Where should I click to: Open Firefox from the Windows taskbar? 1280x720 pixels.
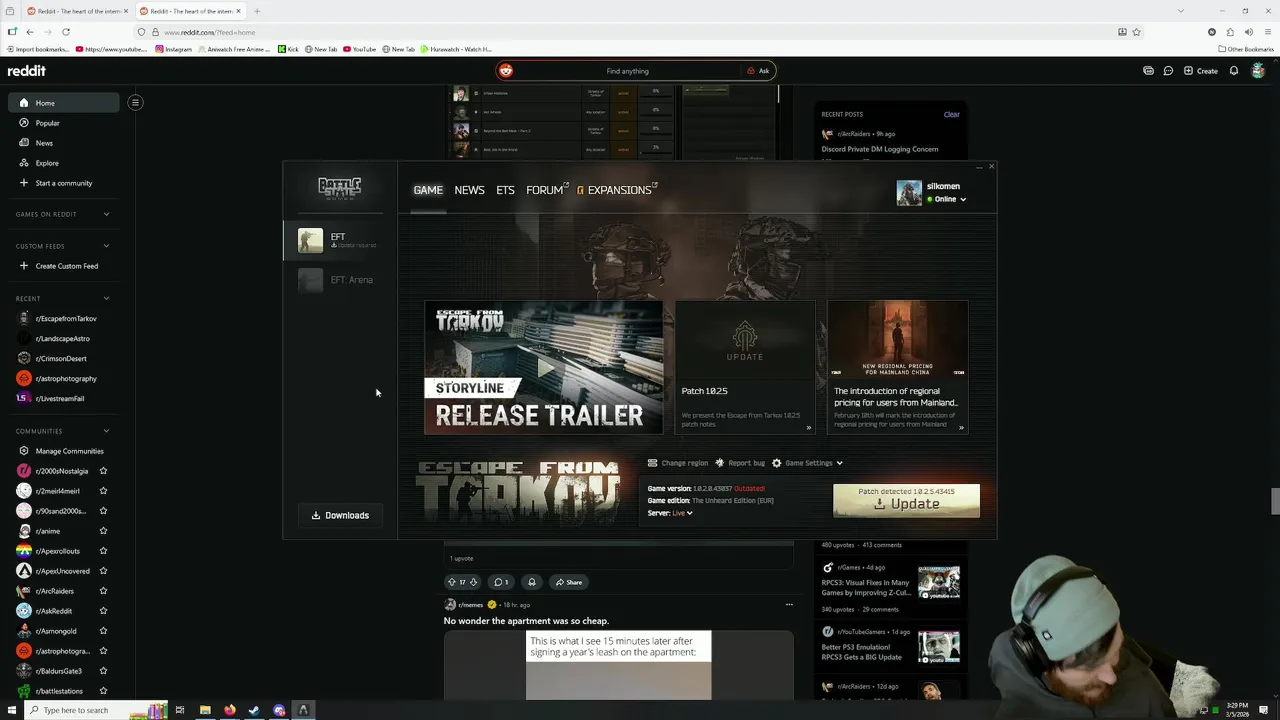229,710
